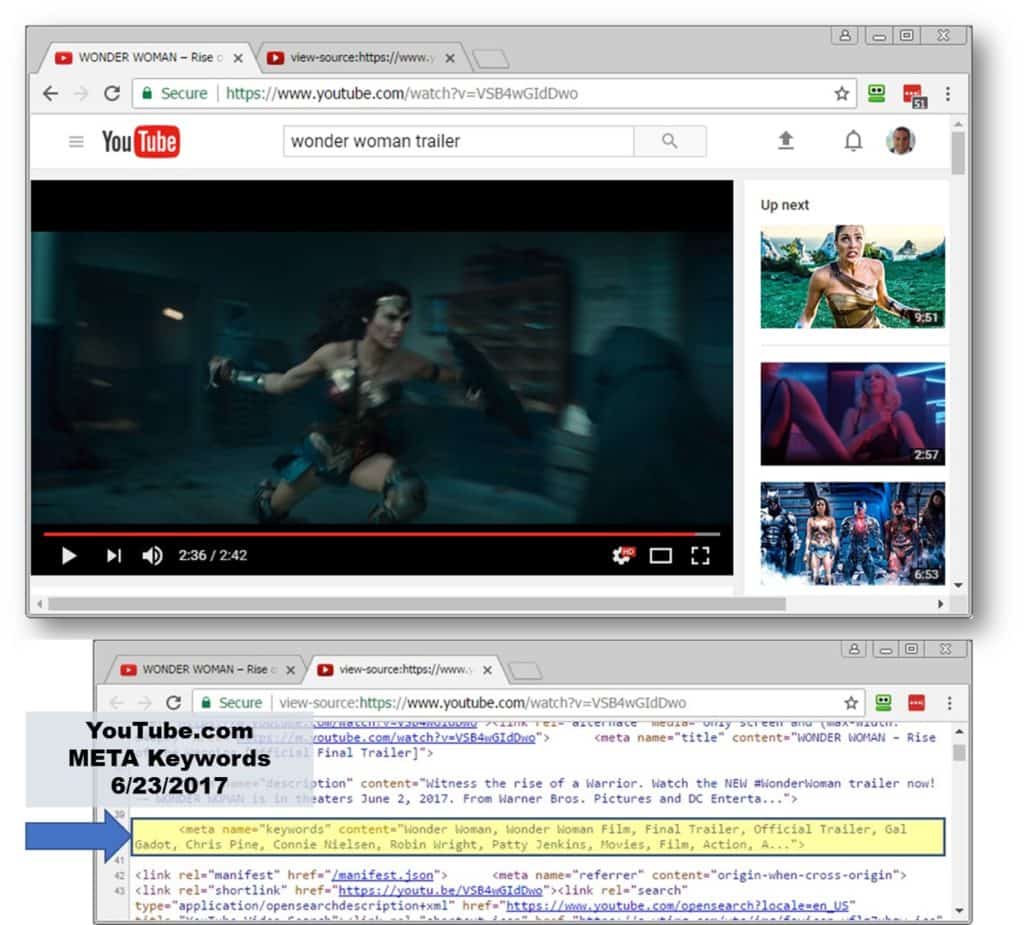Bookmark page with star in bottom window

(851, 703)
